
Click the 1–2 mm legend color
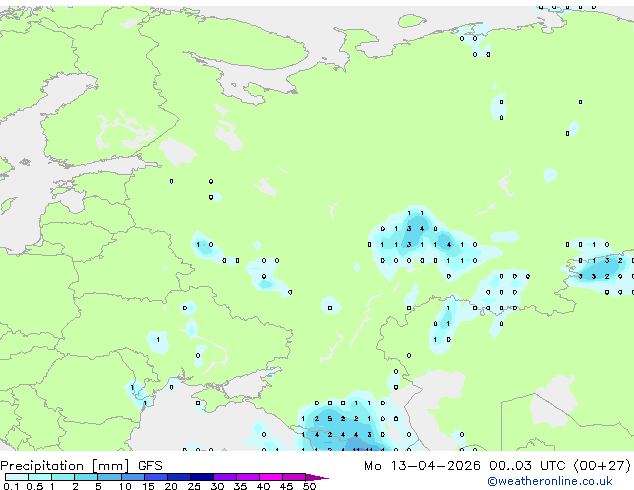pos(63,477)
